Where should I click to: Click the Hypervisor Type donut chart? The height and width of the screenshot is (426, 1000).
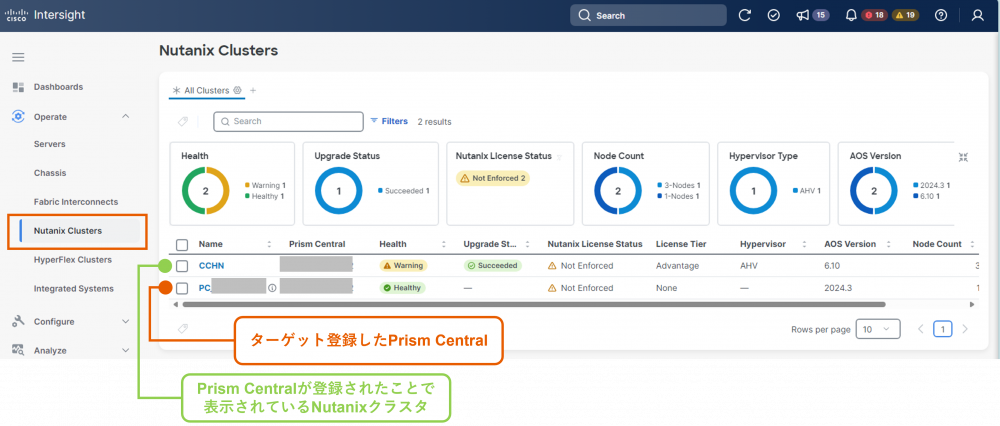753,191
